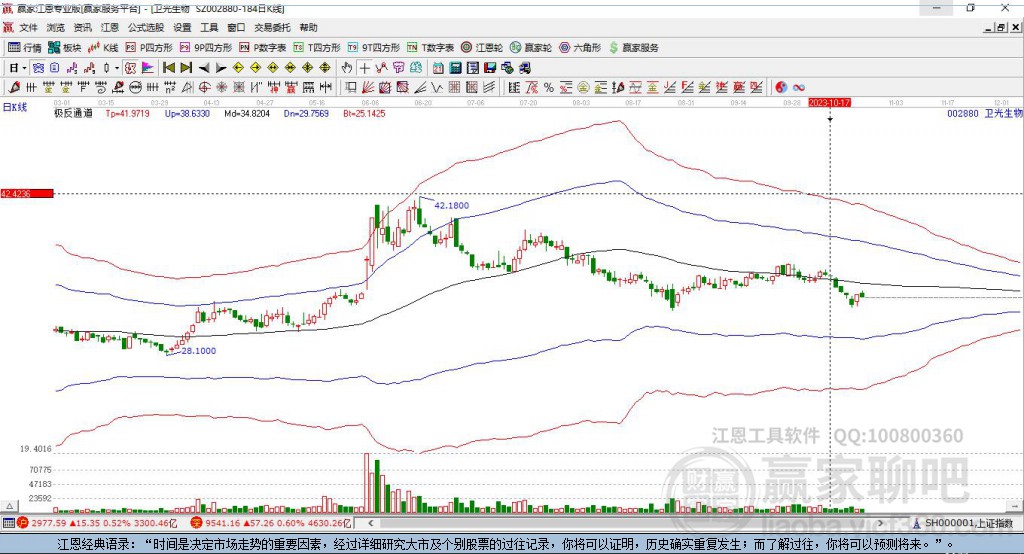Click SH000001,上证指数 in status bar
Screen dimensions: 1024x554
[968, 523]
